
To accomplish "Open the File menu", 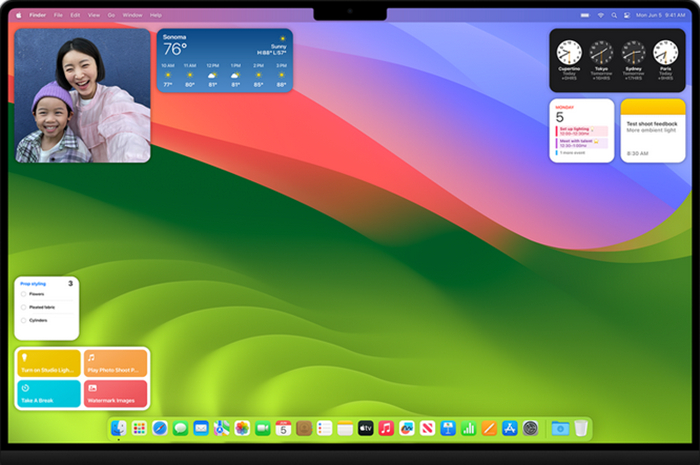I will coord(58,15).
